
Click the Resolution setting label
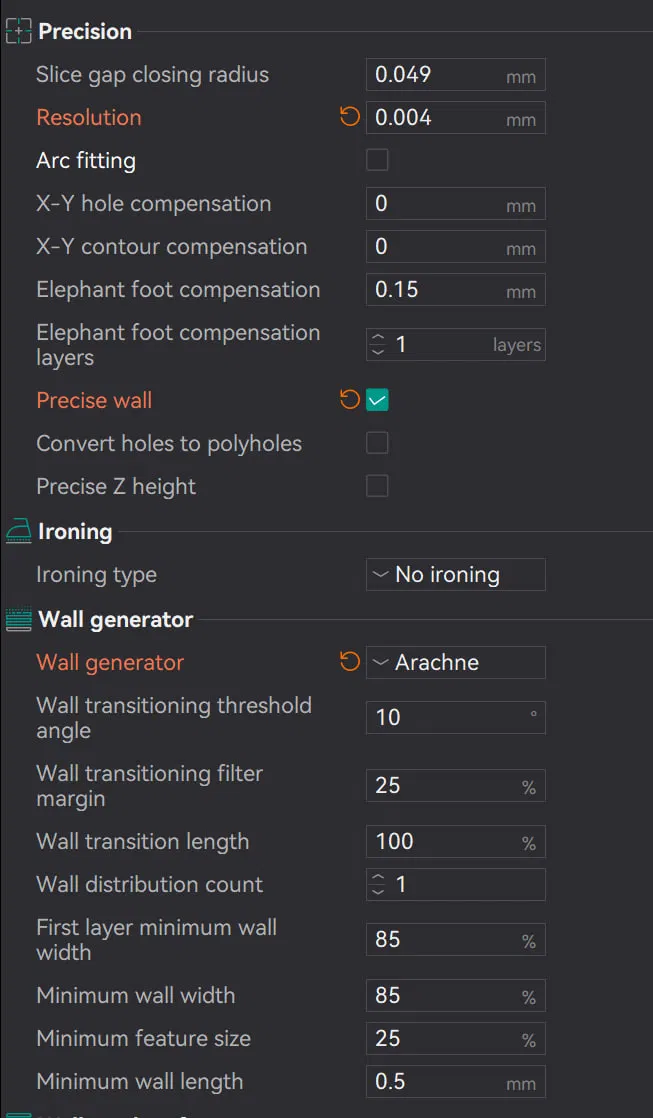(89, 118)
